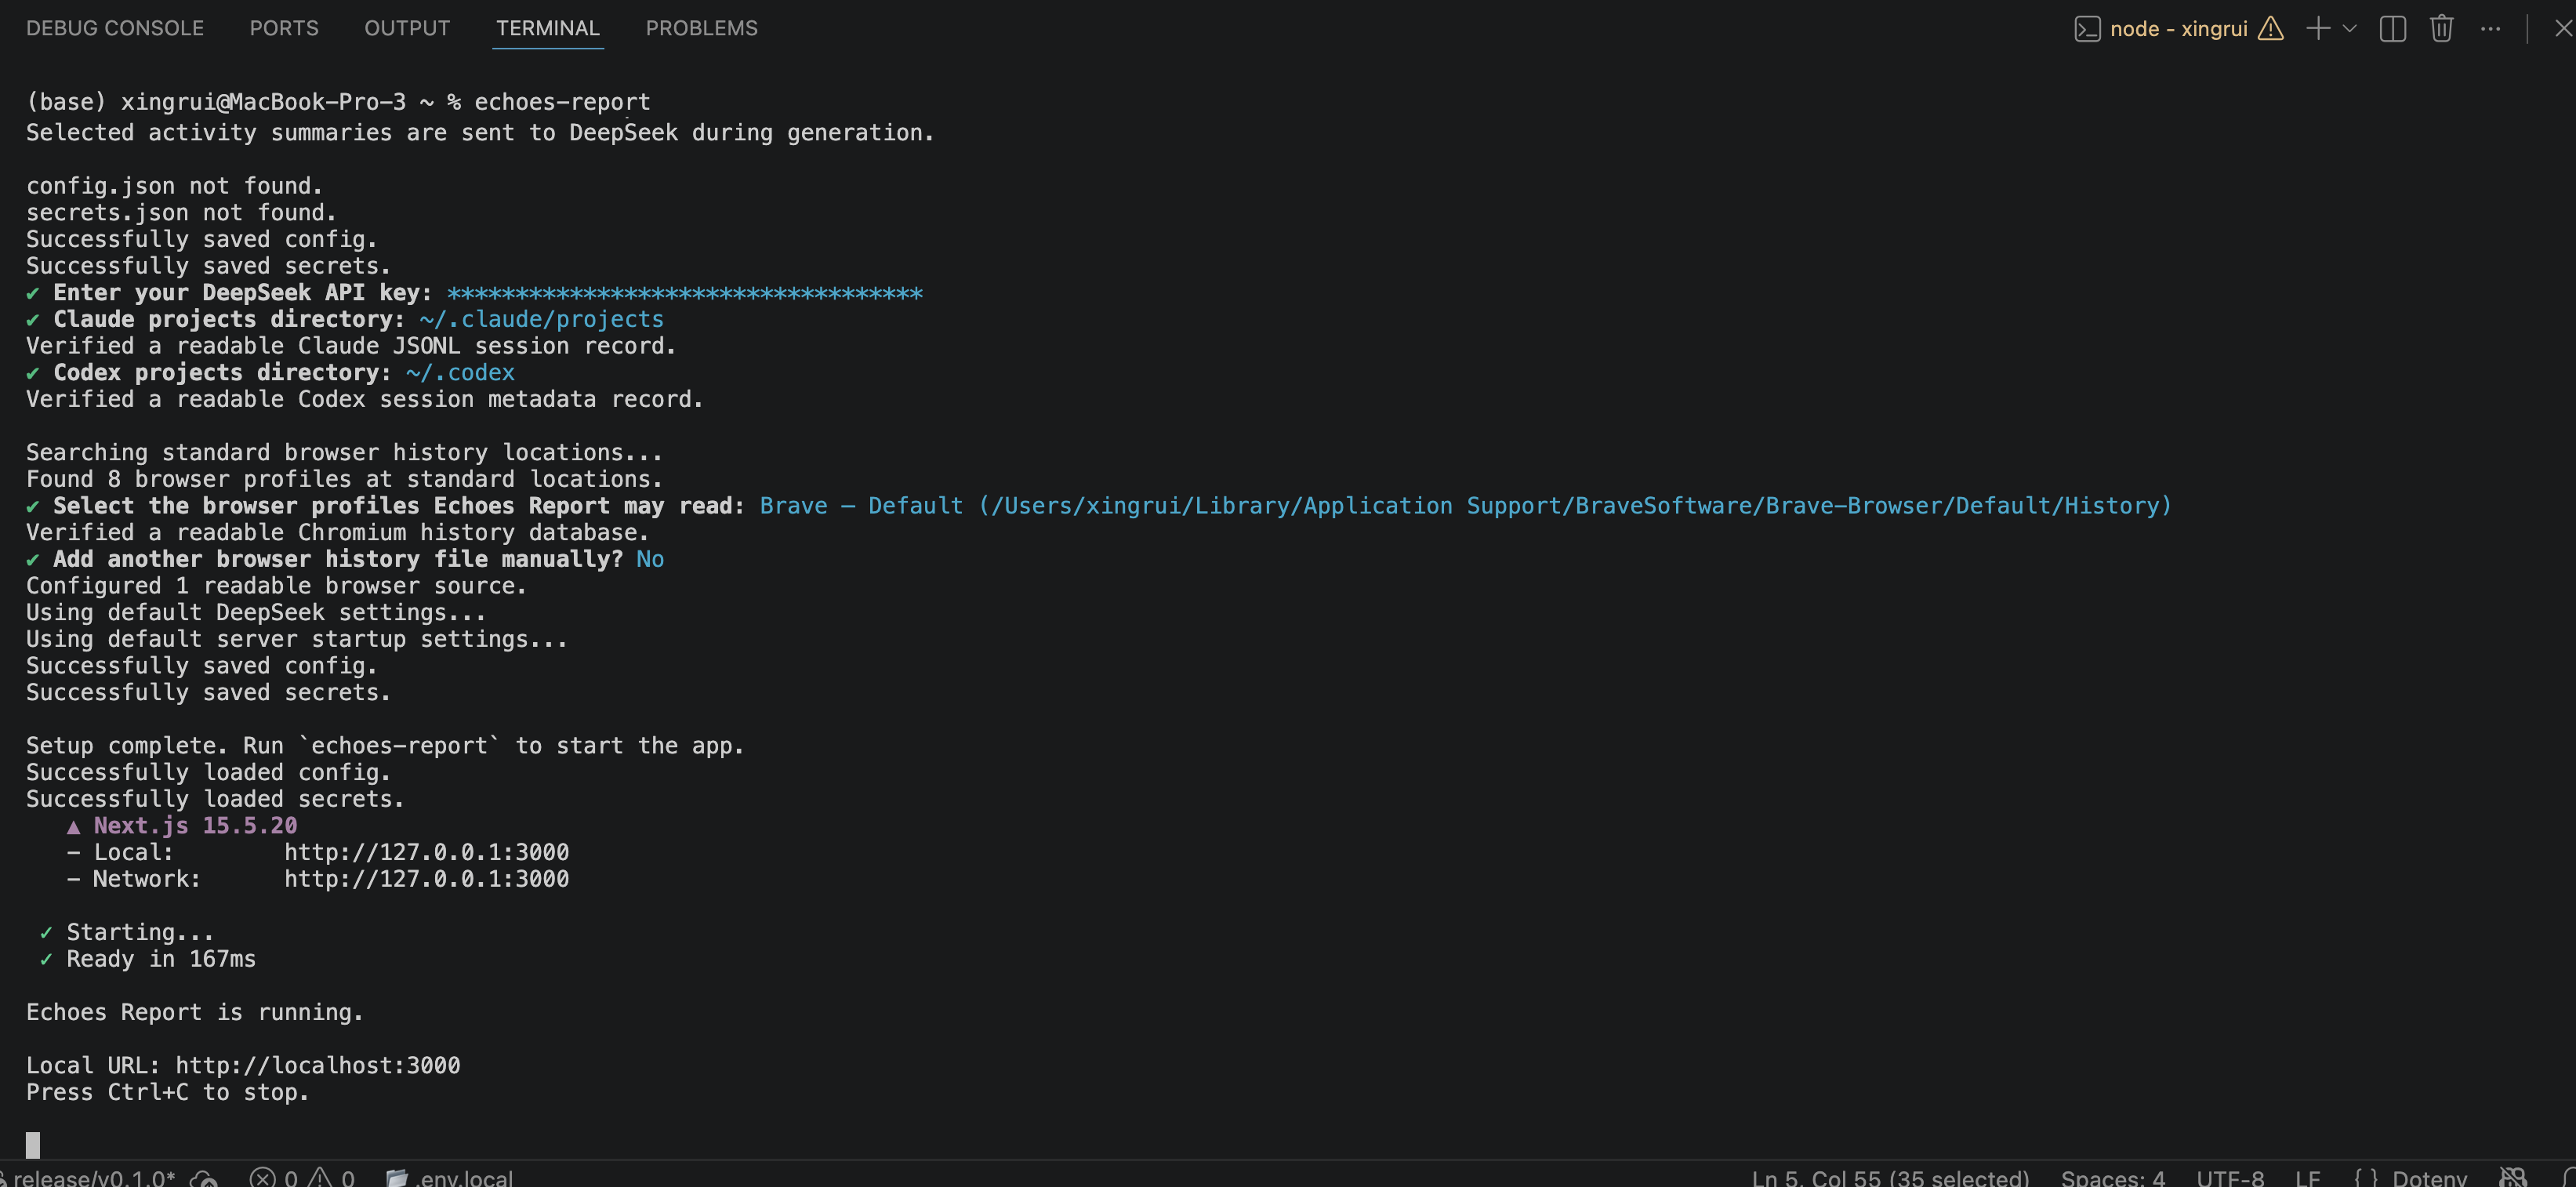Open the Local http://127.0.0.1:3000 link
This screenshot has width=2576, height=1187.
pos(427,852)
